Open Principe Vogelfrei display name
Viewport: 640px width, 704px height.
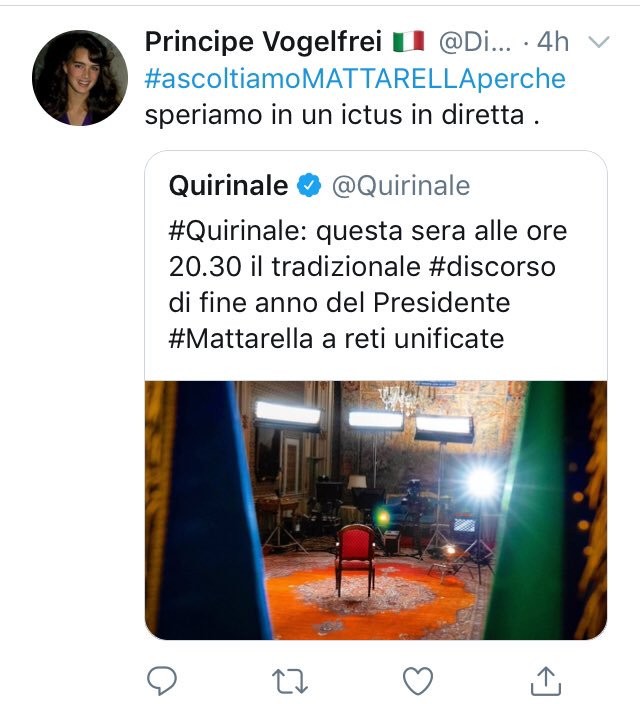[x=263, y=42]
